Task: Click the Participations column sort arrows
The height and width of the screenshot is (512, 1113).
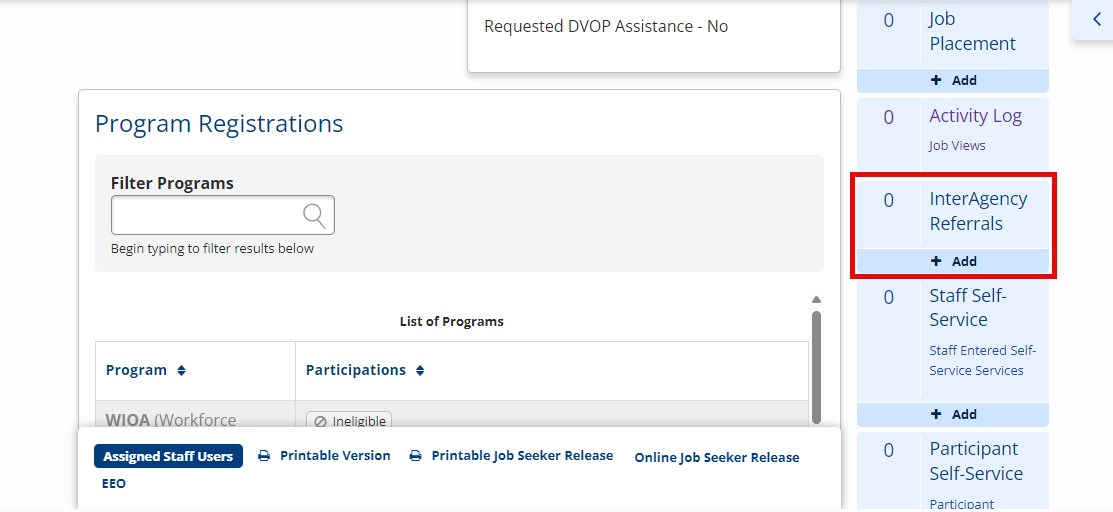Action: [420, 371]
